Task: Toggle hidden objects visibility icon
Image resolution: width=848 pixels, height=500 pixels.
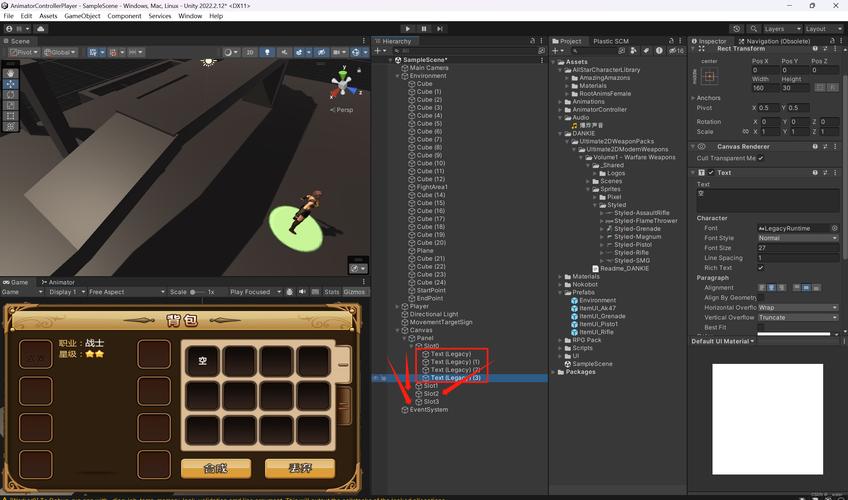Action: coord(321,52)
